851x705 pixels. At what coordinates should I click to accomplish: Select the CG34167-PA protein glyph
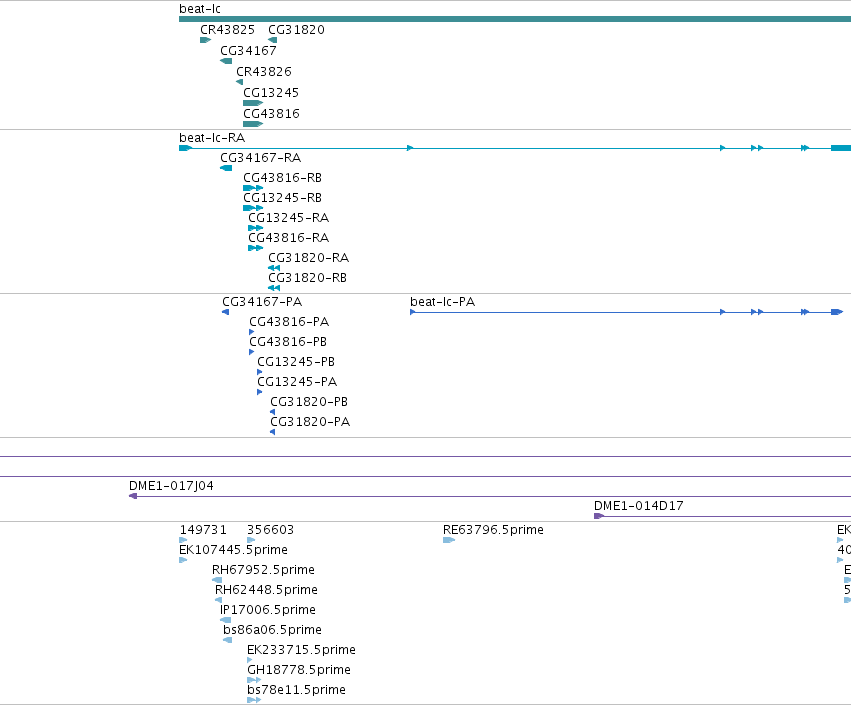[x=225, y=312]
